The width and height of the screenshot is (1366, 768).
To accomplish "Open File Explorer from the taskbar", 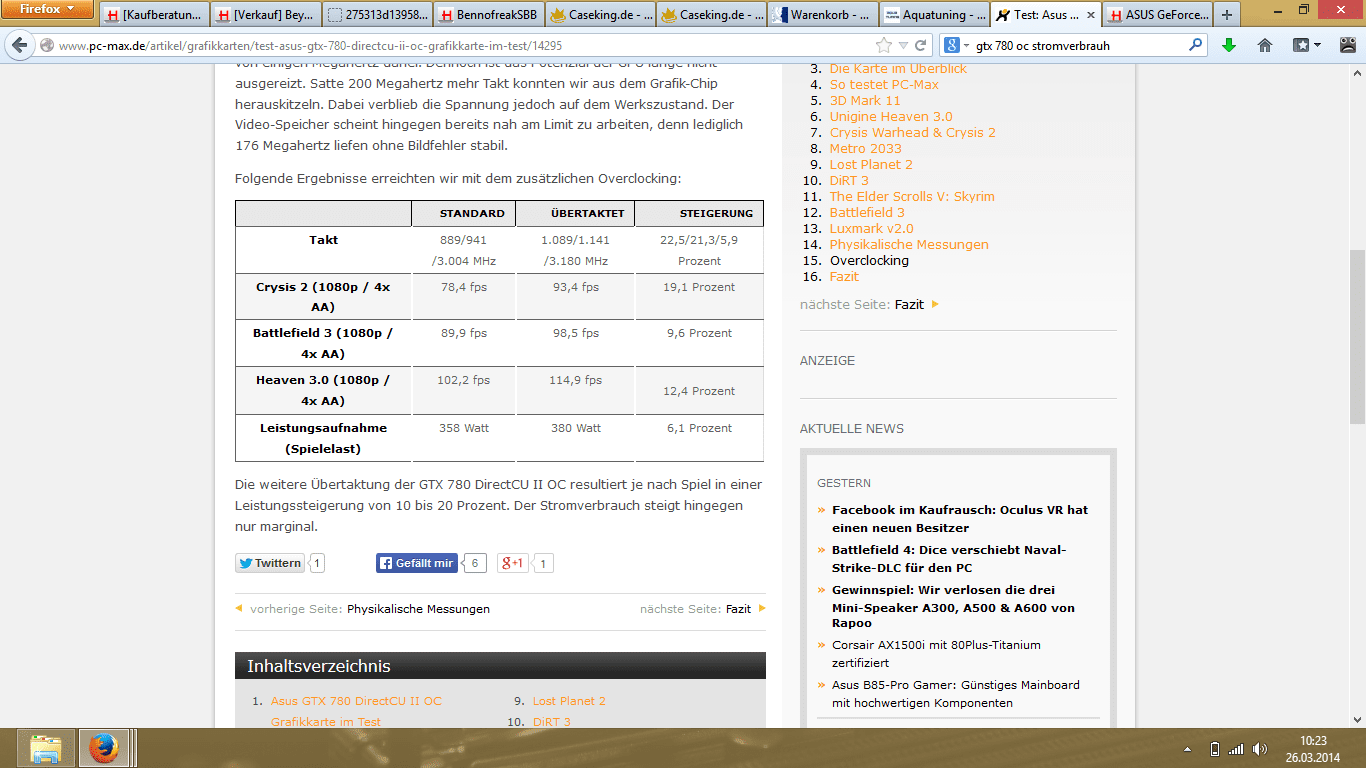I will (x=46, y=748).
